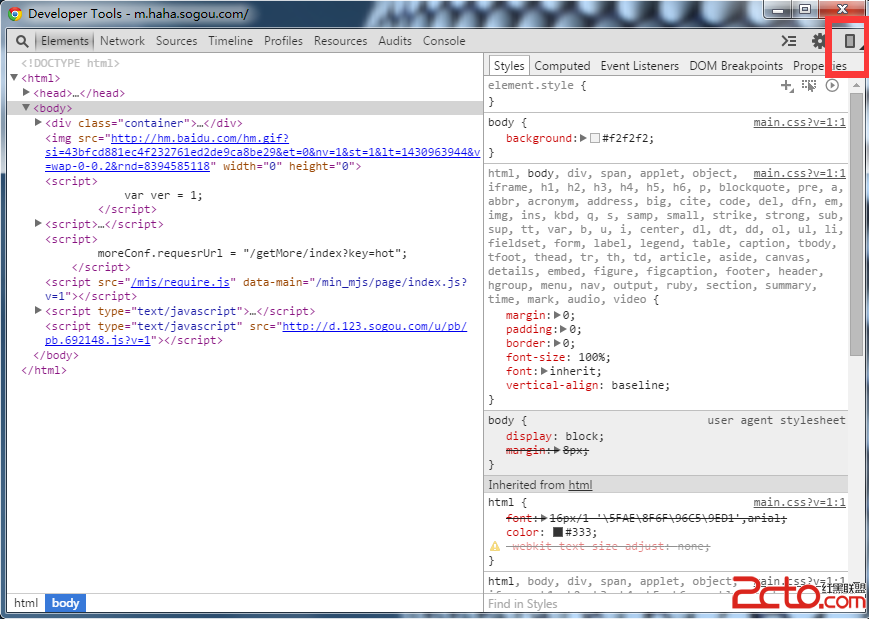The width and height of the screenshot is (869, 619).
Task: Click the magnifier inspect element icon
Action: click(x=22, y=41)
